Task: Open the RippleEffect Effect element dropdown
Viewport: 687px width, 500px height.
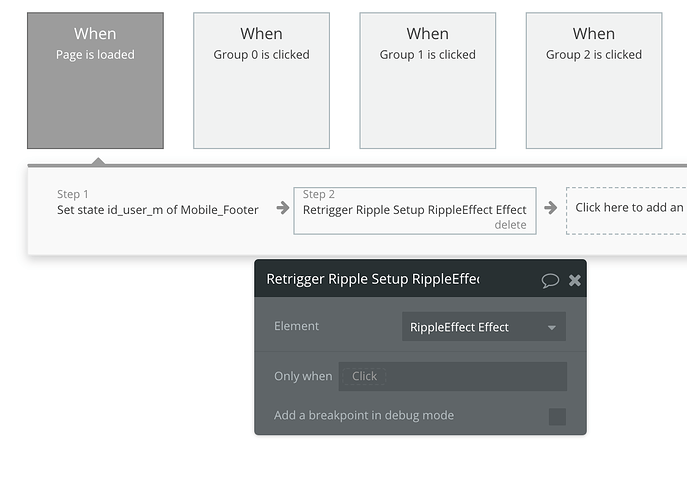Action: click(483, 327)
